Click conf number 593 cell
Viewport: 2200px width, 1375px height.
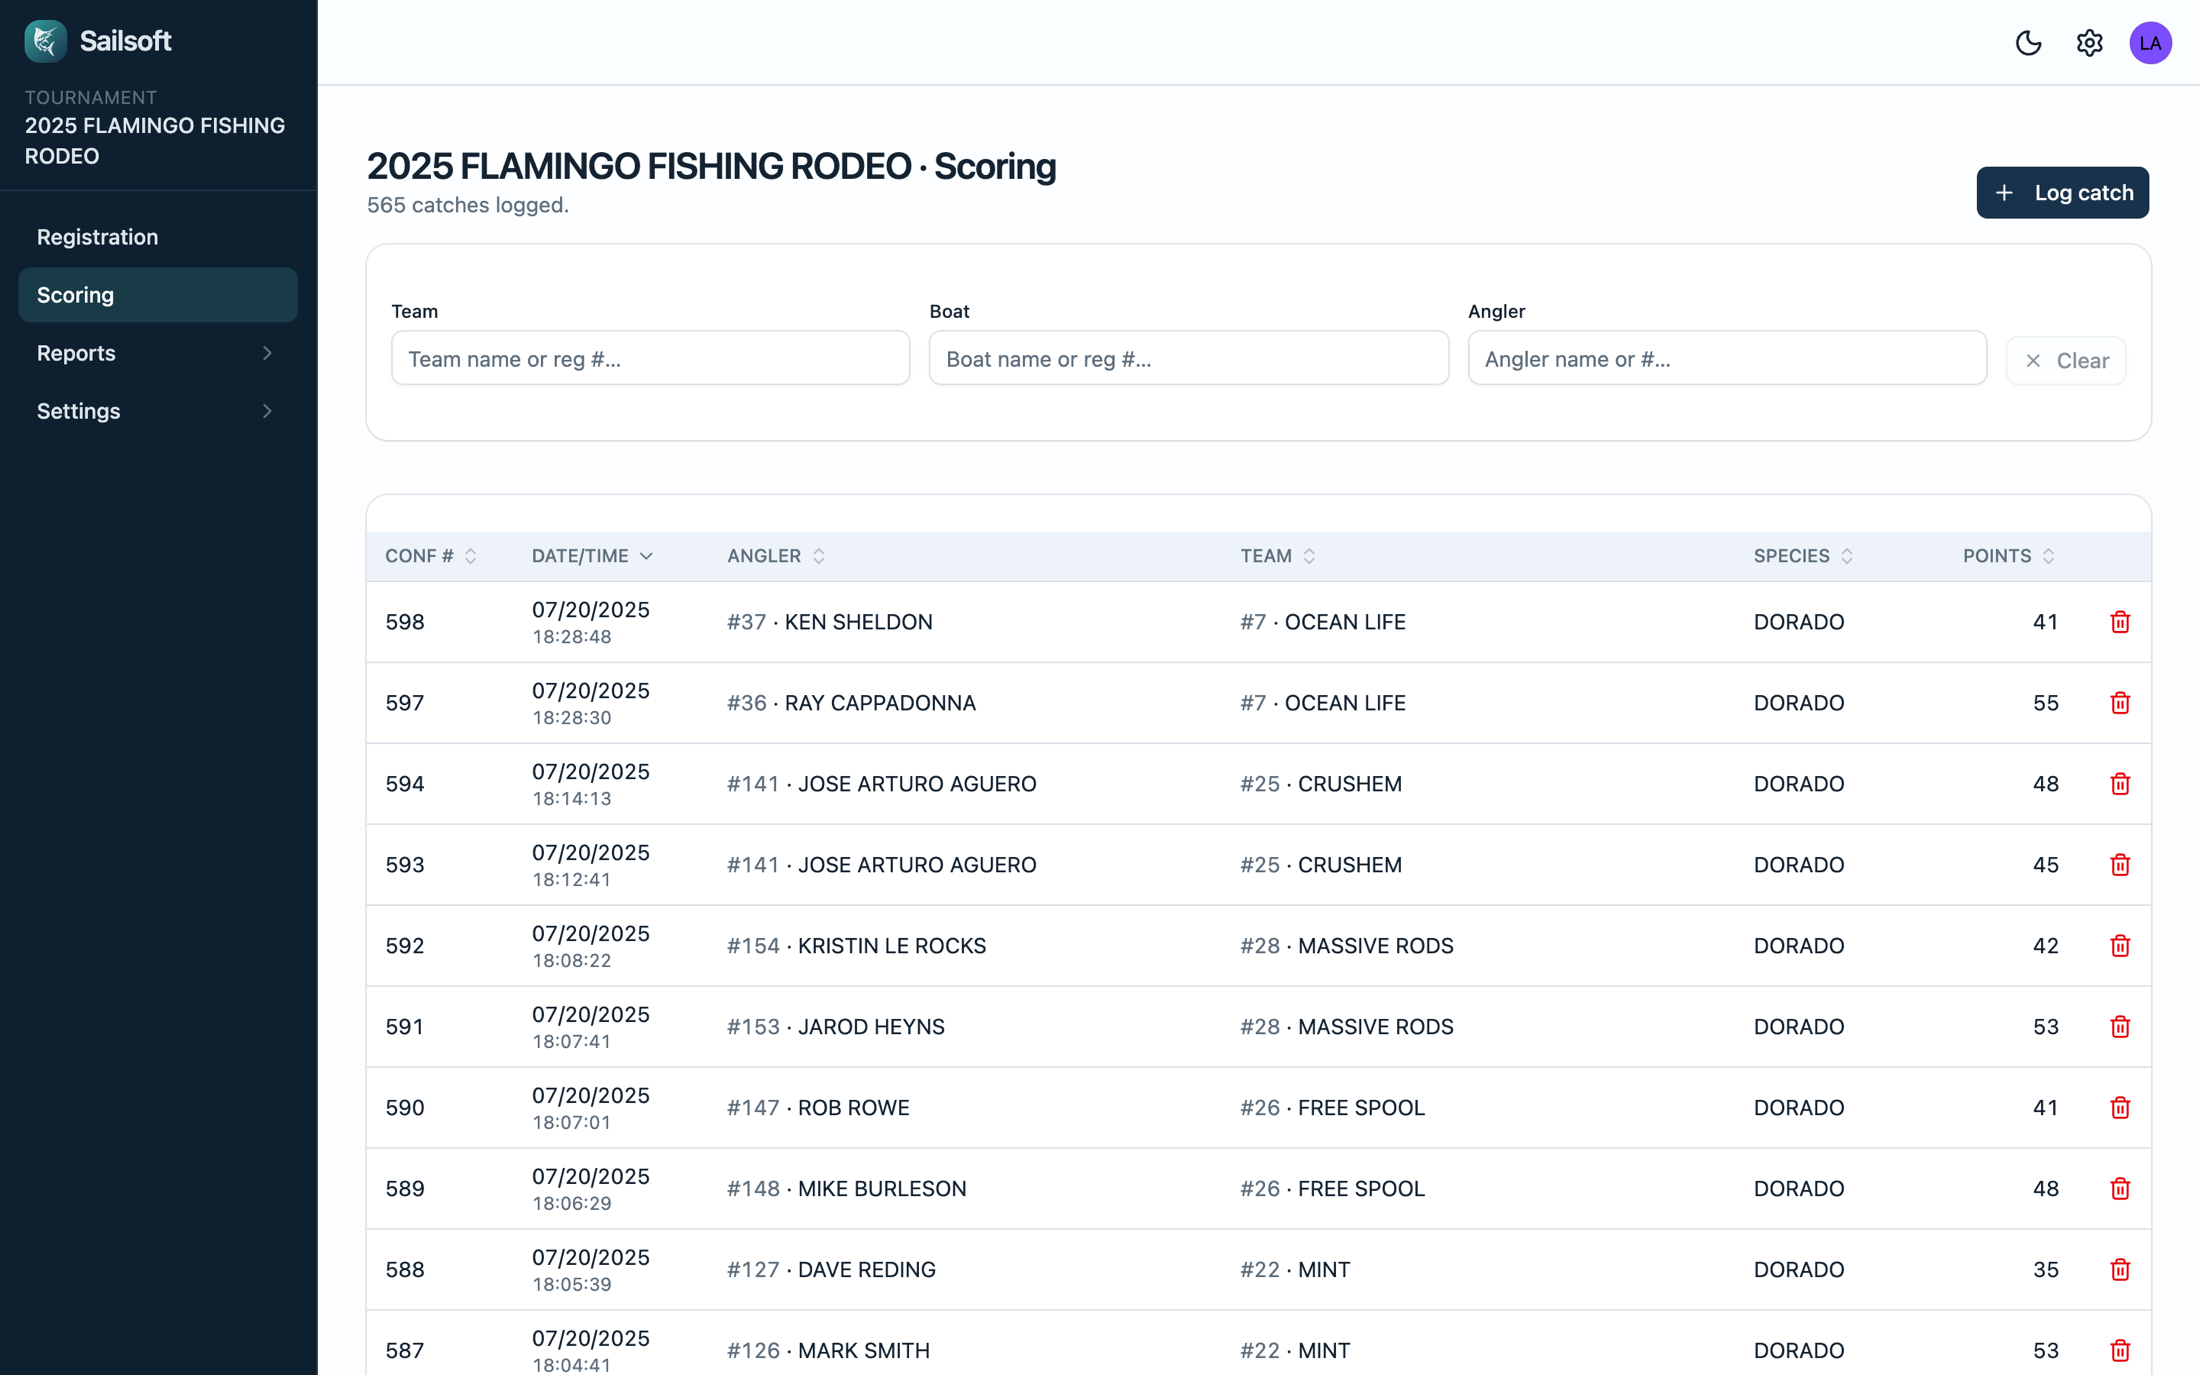(405, 865)
